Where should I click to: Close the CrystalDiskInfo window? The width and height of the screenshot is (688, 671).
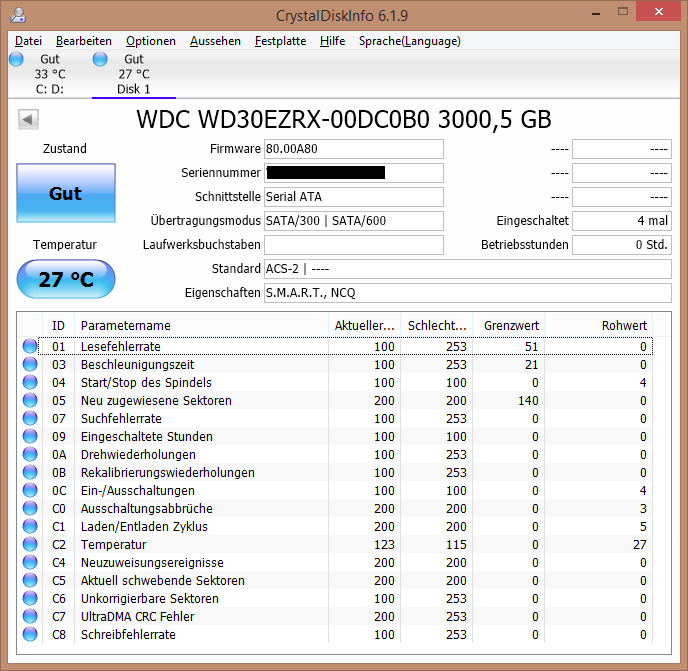point(659,12)
